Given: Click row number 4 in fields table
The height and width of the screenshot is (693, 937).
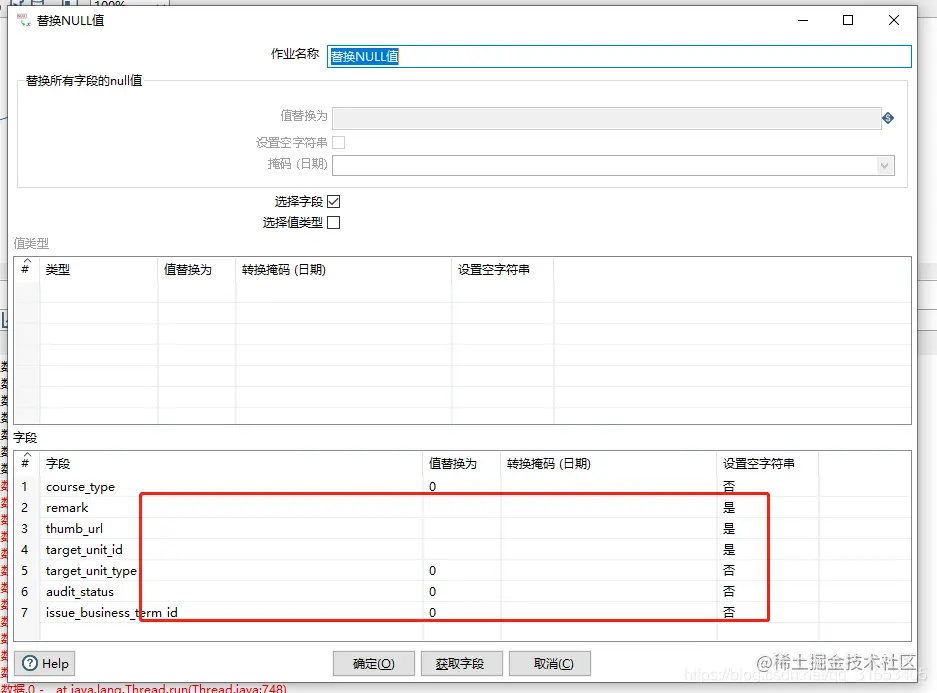Looking at the screenshot, I should pyautogui.click(x=25, y=550).
